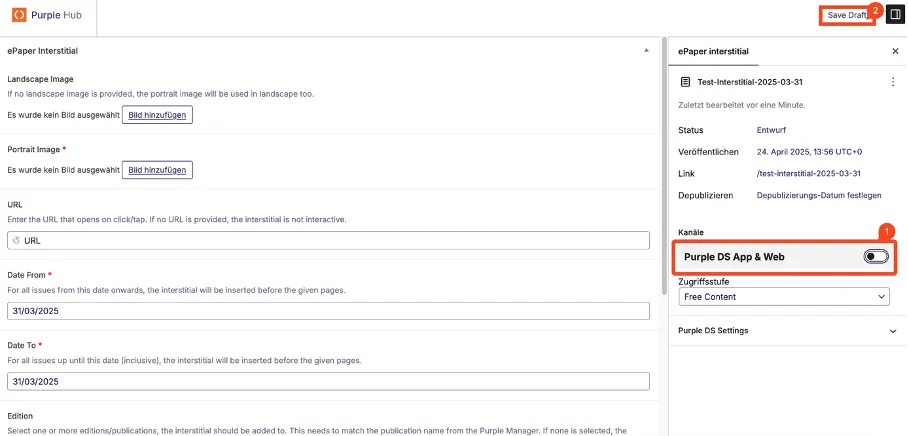Add a Portrait Image via Bild hinzufügen

[157, 170]
